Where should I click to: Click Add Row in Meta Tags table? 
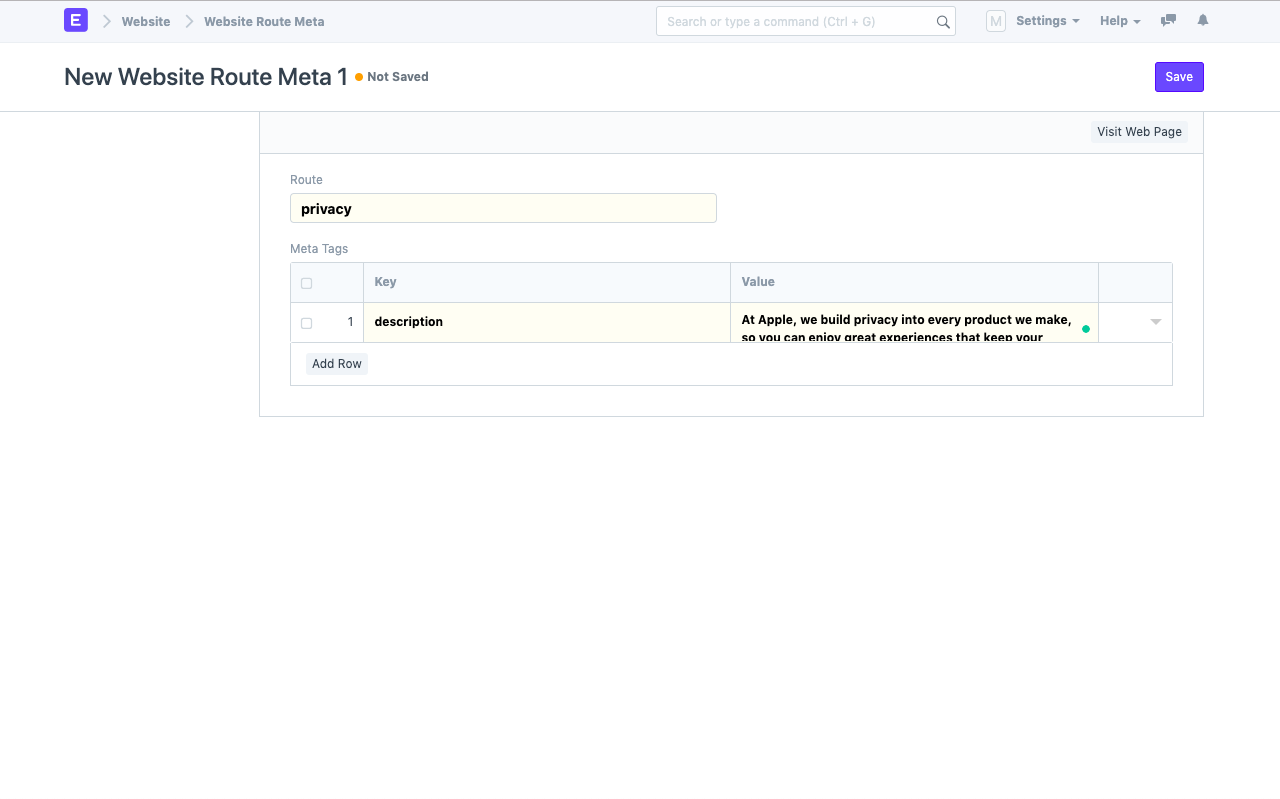tap(337, 364)
